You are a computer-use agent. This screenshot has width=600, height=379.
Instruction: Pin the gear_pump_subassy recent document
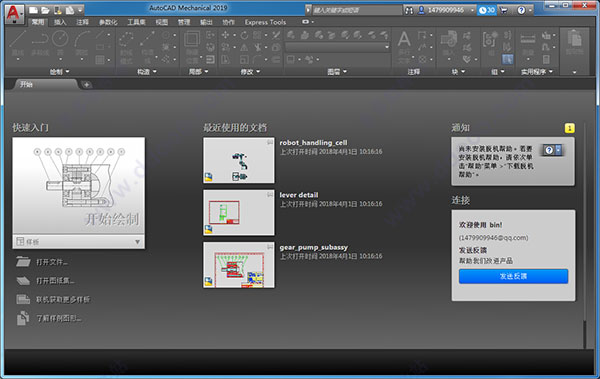(x=270, y=247)
